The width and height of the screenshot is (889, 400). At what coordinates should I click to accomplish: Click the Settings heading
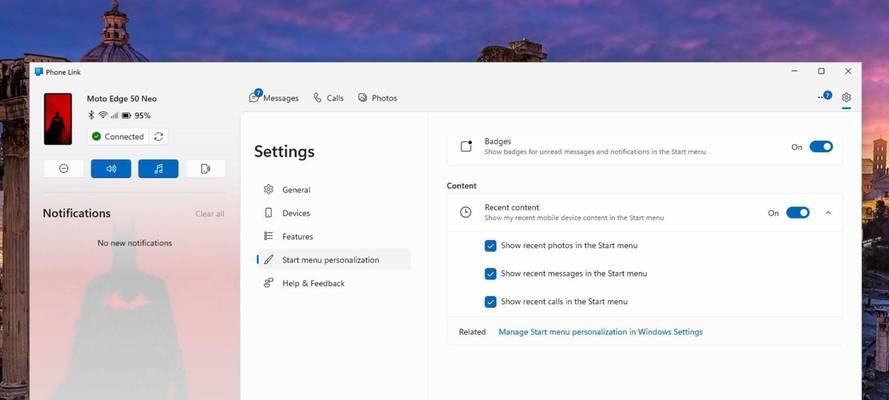pos(284,151)
